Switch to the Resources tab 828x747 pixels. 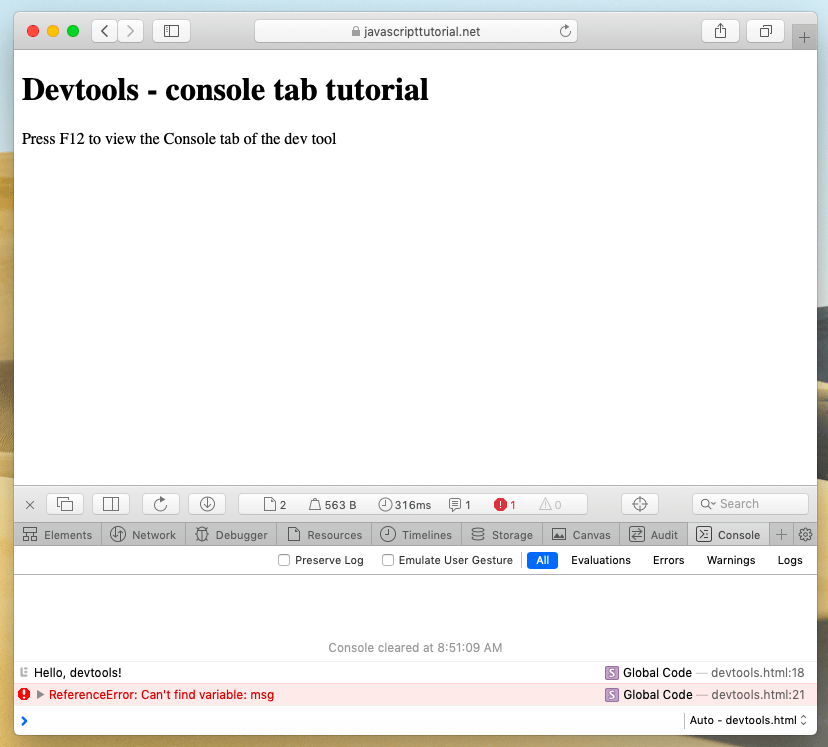tap(324, 535)
